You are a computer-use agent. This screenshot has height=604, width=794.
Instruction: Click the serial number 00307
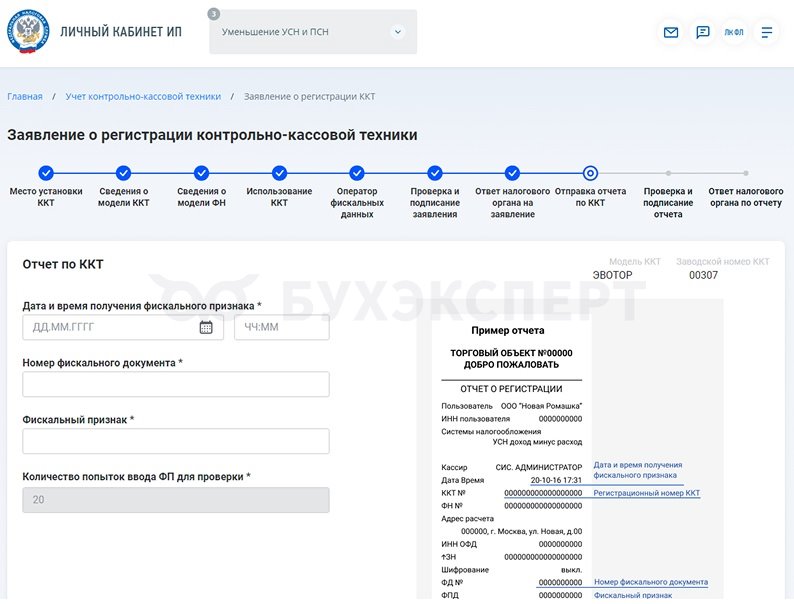coord(703,275)
